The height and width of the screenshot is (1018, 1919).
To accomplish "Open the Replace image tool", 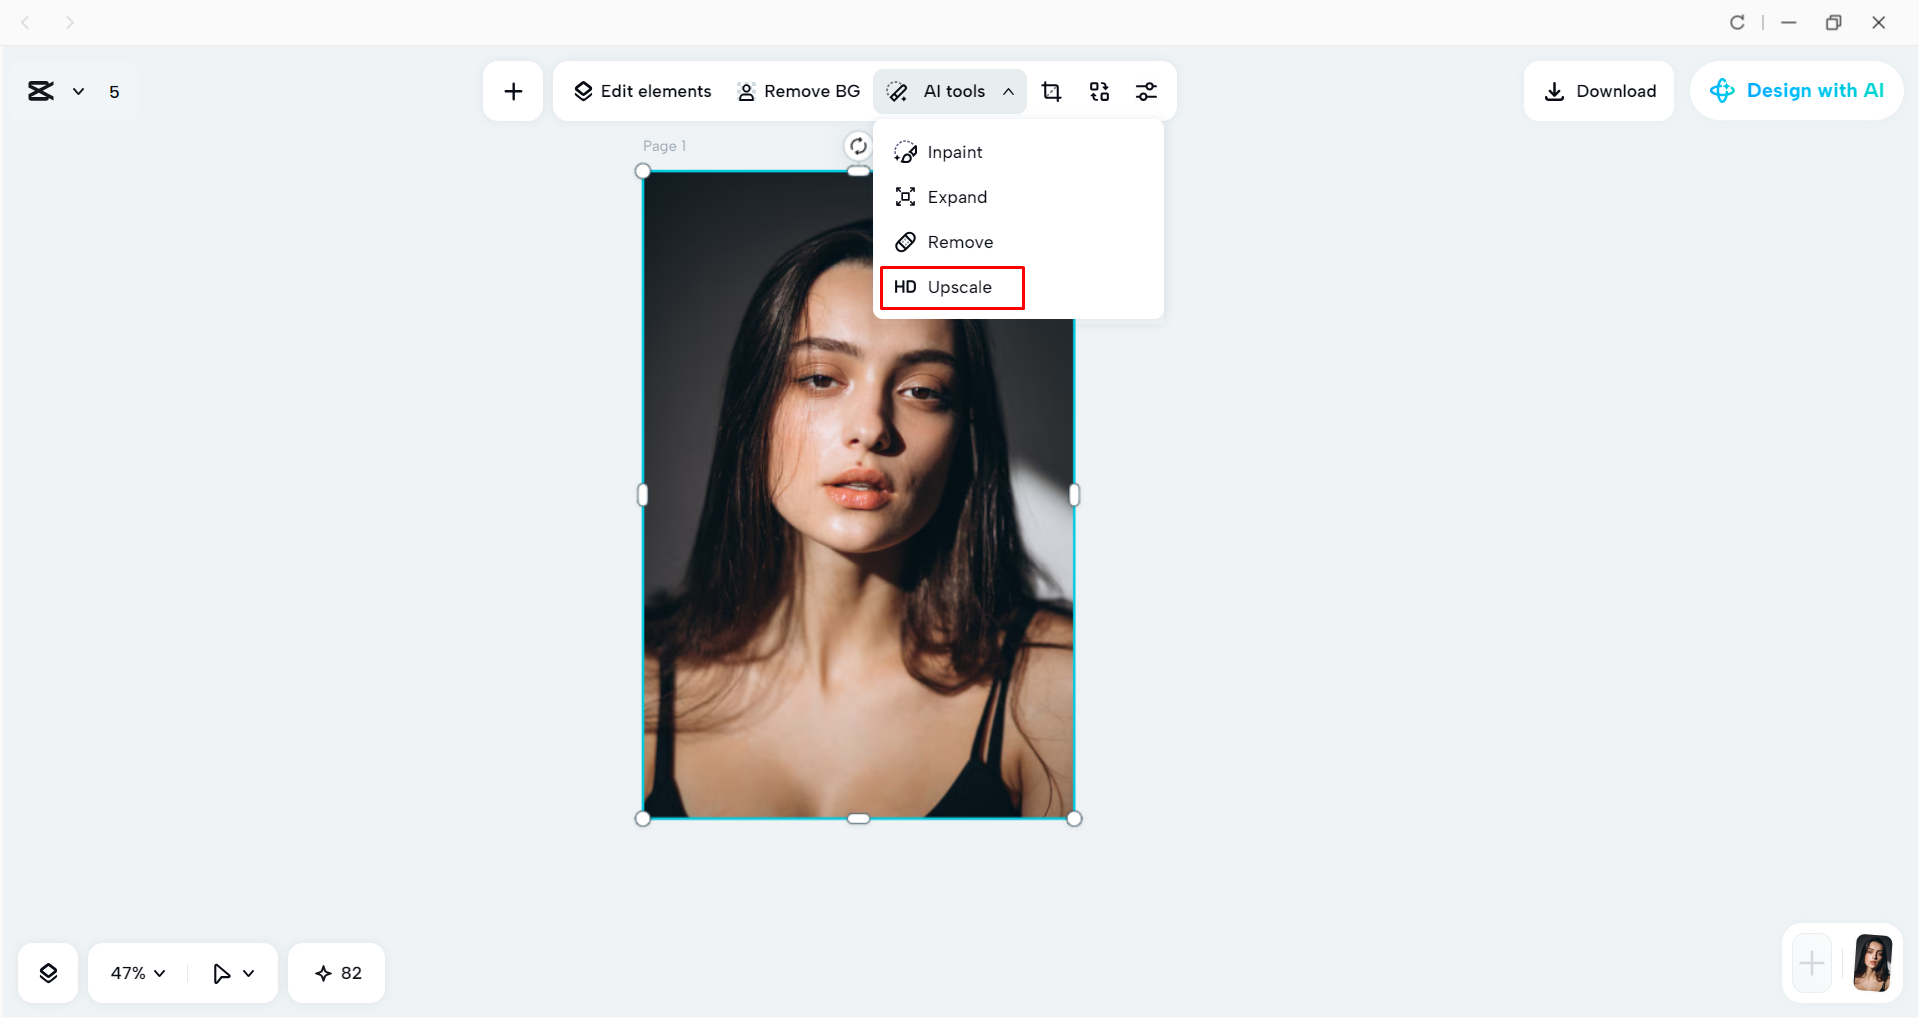I will tap(1099, 91).
